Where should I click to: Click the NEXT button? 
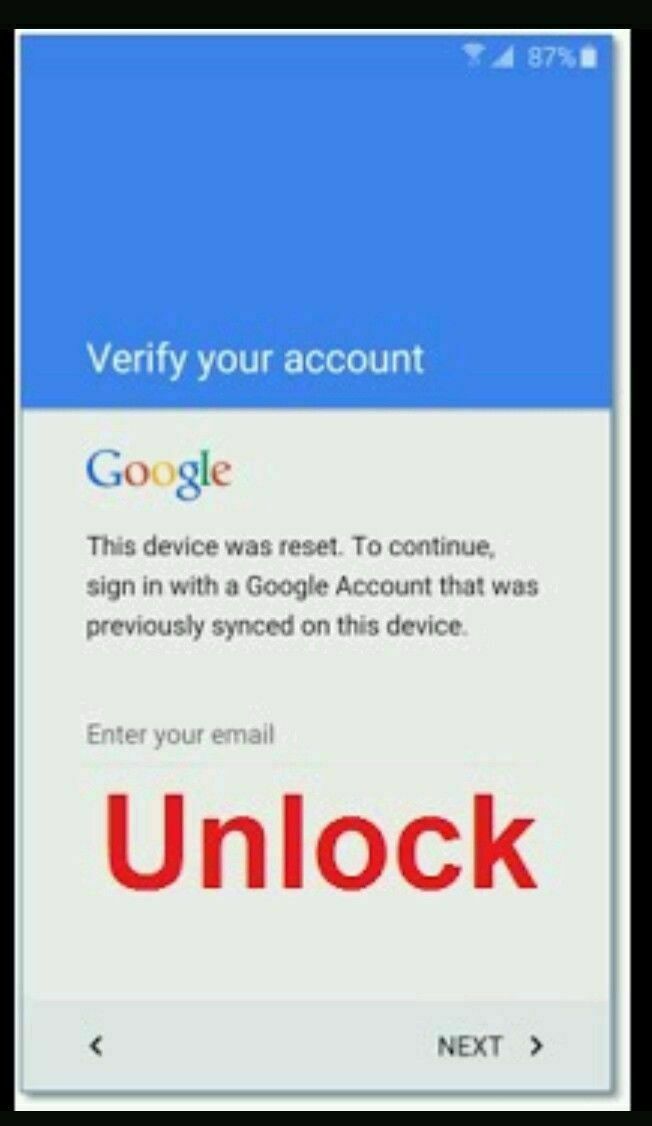[x=490, y=1046]
